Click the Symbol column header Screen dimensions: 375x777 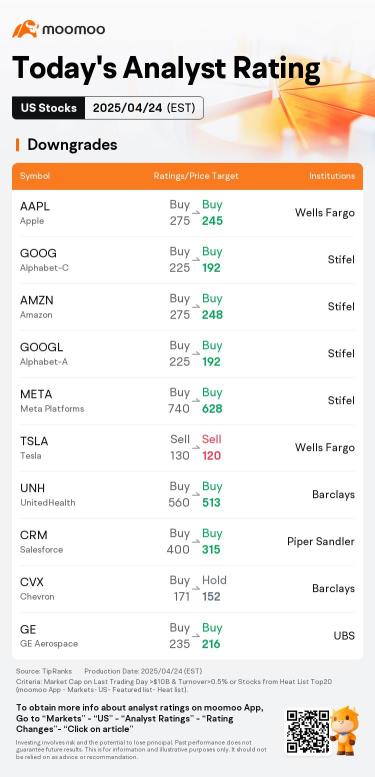click(35, 176)
